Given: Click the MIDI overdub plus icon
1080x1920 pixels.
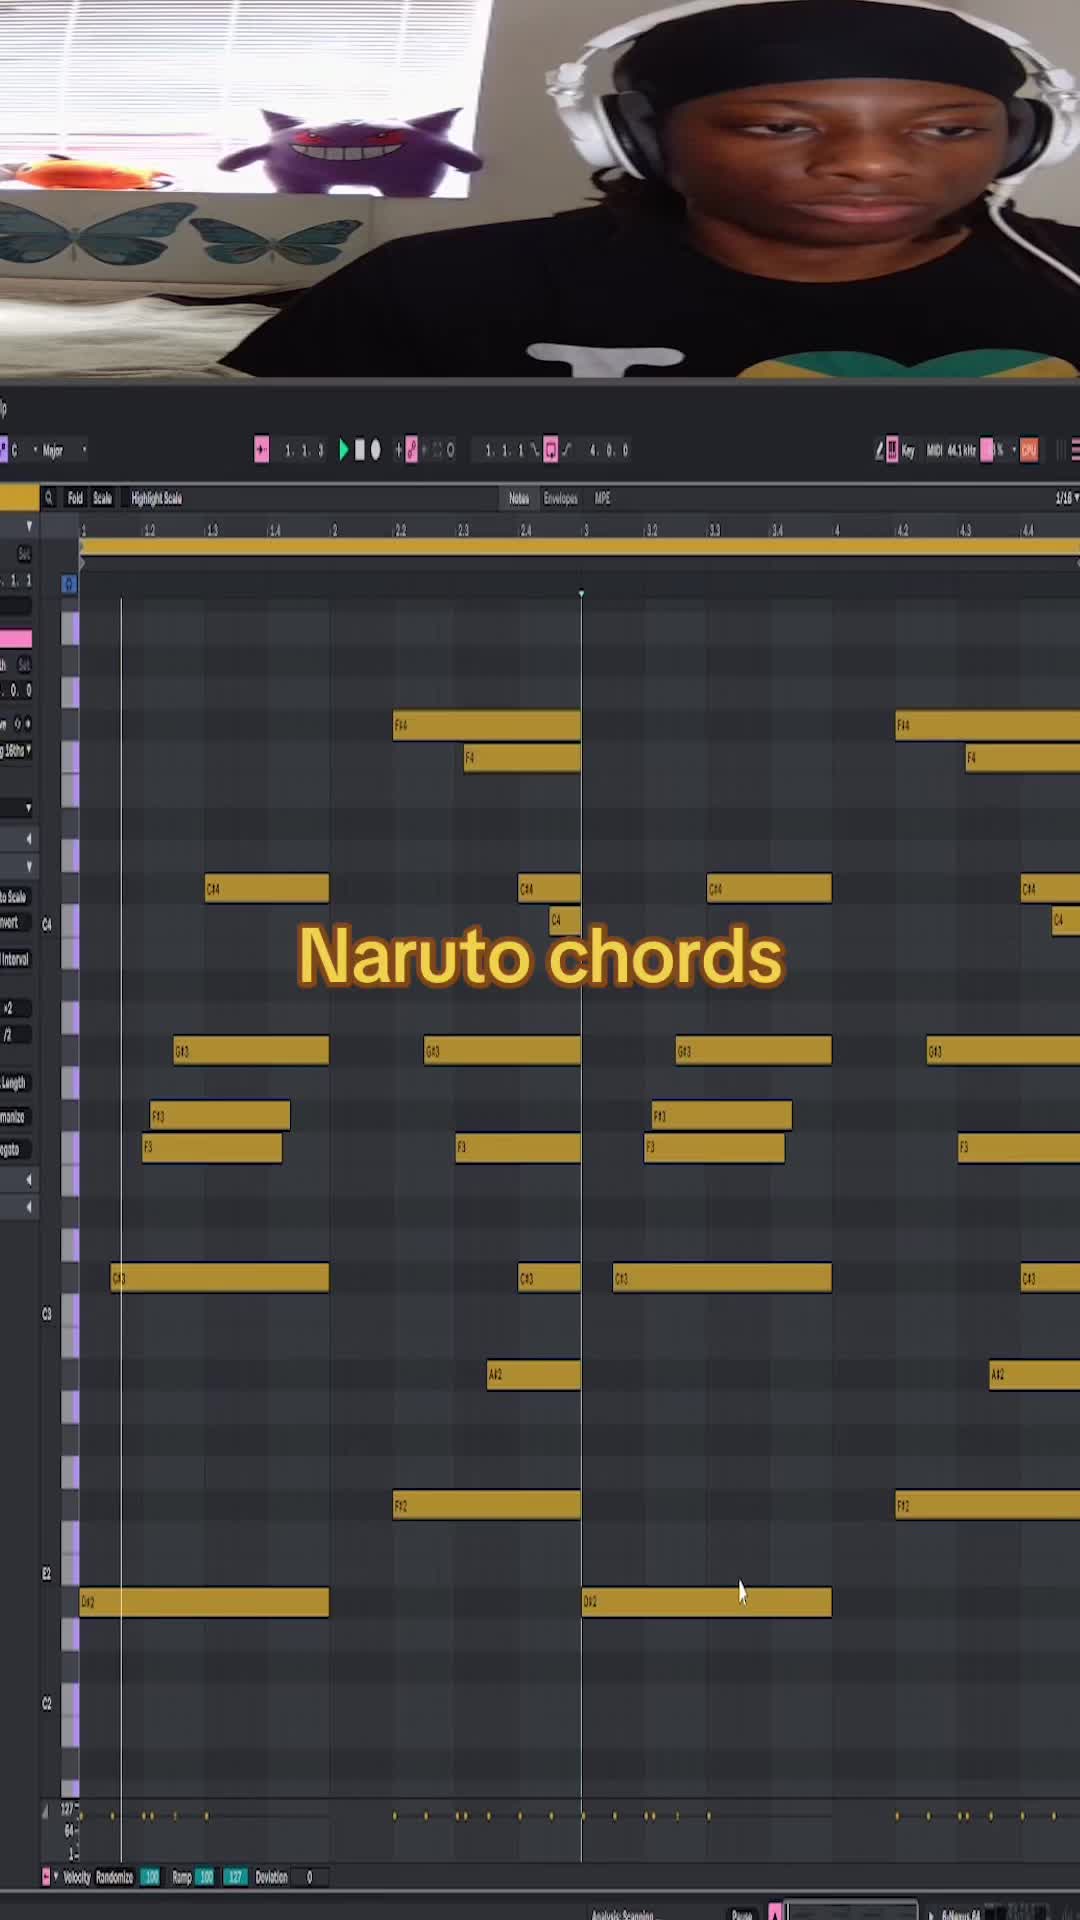Looking at the screenshot, I should (x=398, y=450).
